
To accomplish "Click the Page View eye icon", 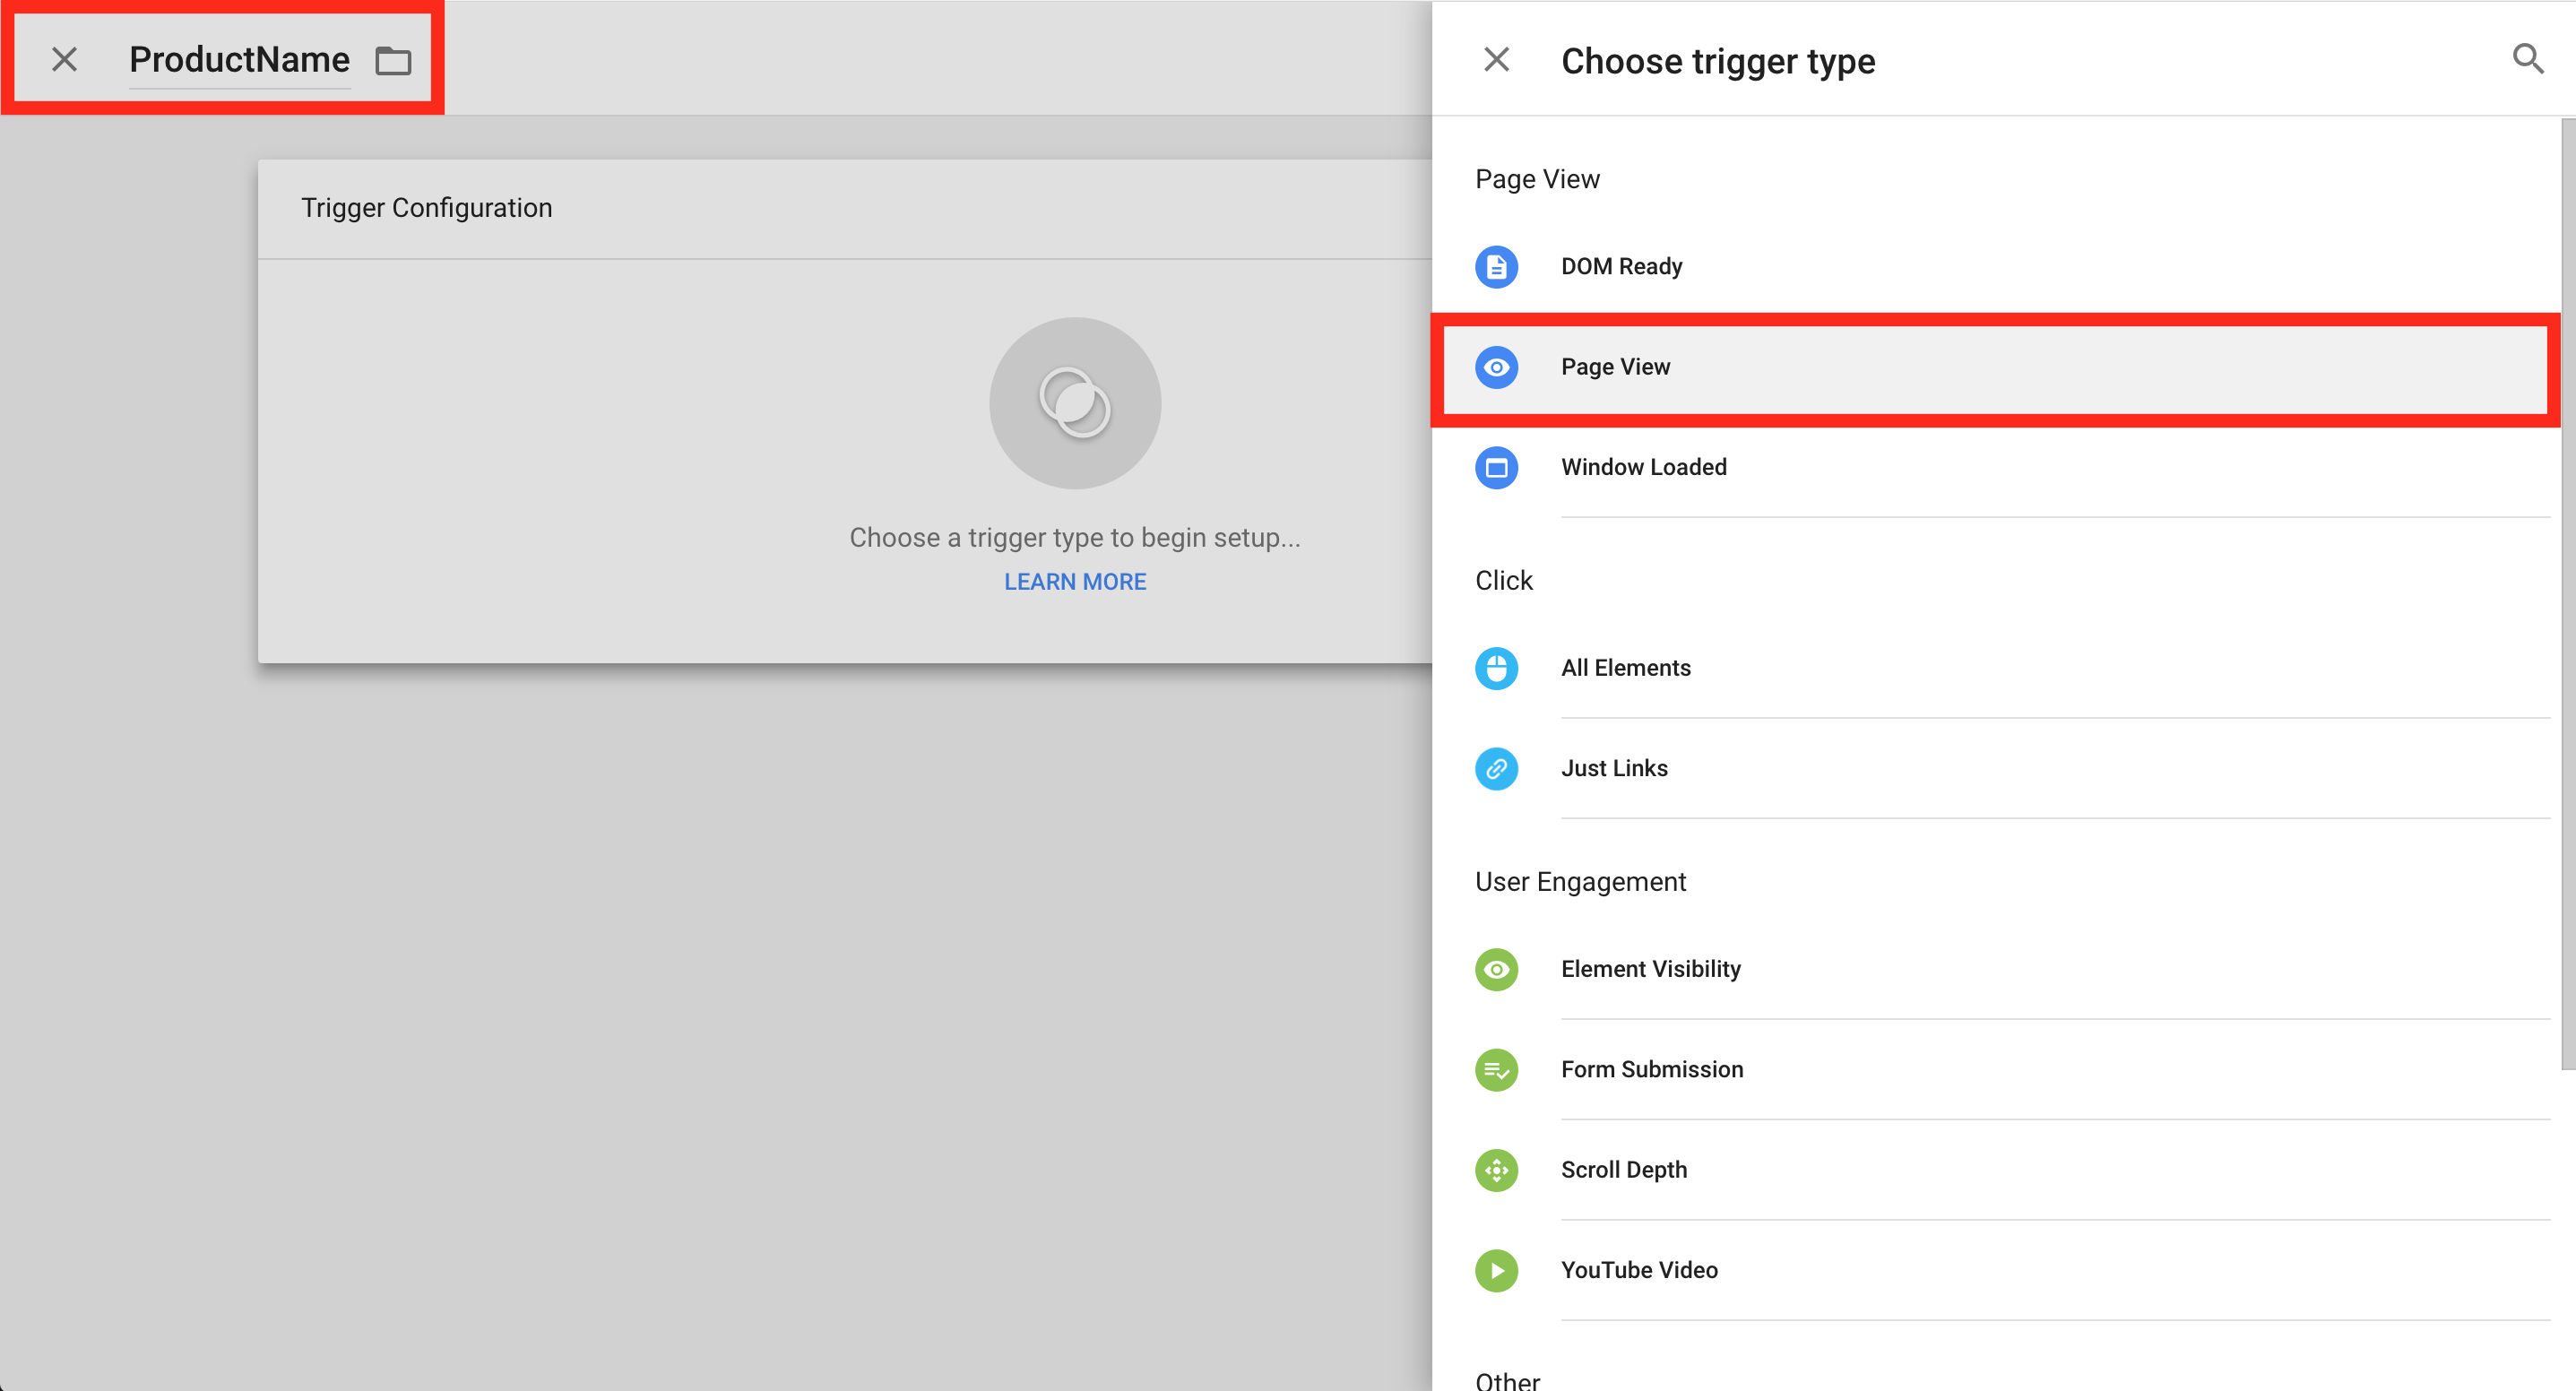I will coord(1496,367).
